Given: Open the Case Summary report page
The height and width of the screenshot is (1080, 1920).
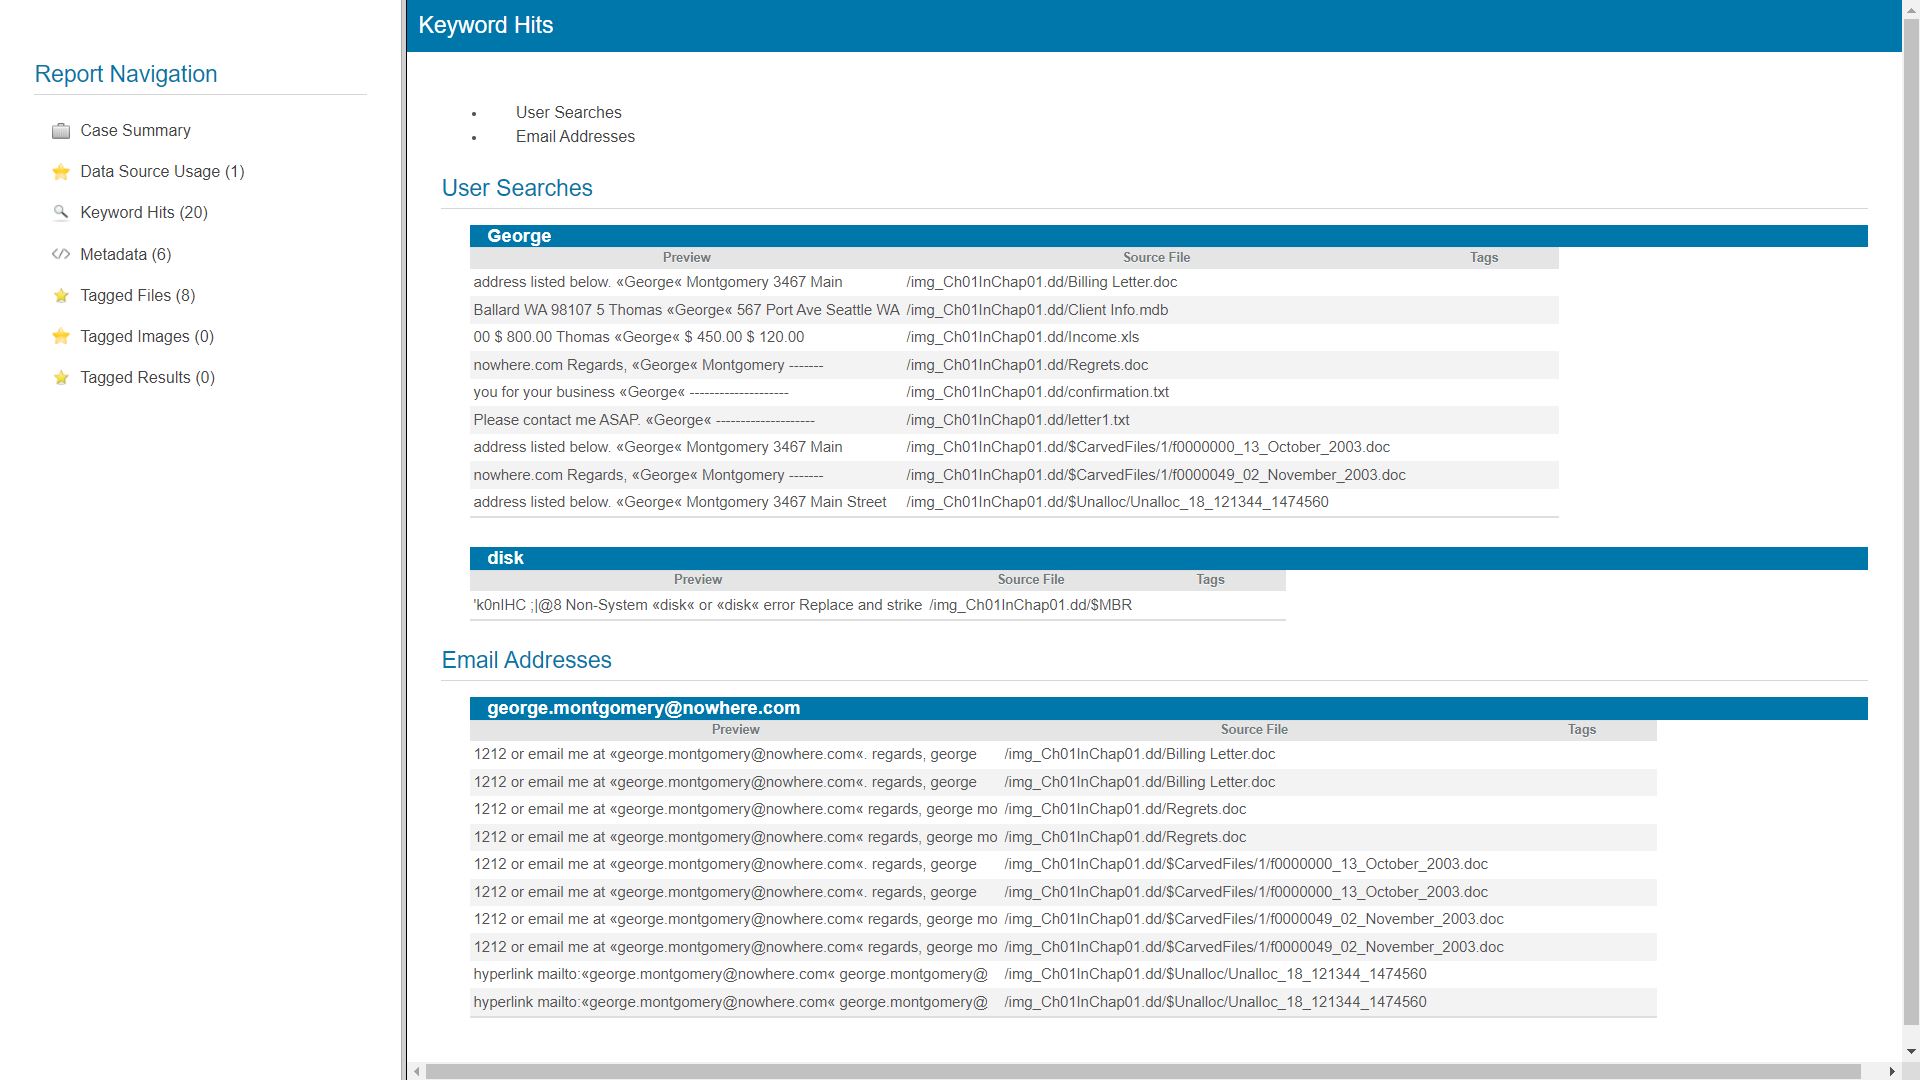Looking at the screenshot, I should click(135, 131).
